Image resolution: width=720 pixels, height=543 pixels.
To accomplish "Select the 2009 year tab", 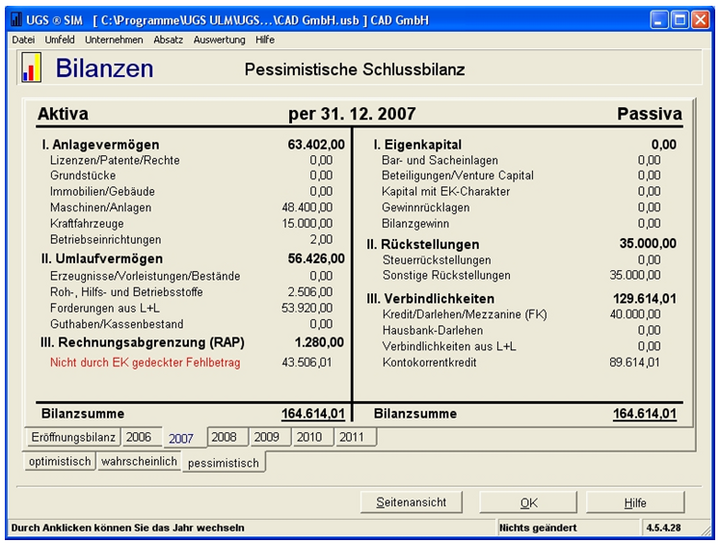I will click(x=268, y=437).
